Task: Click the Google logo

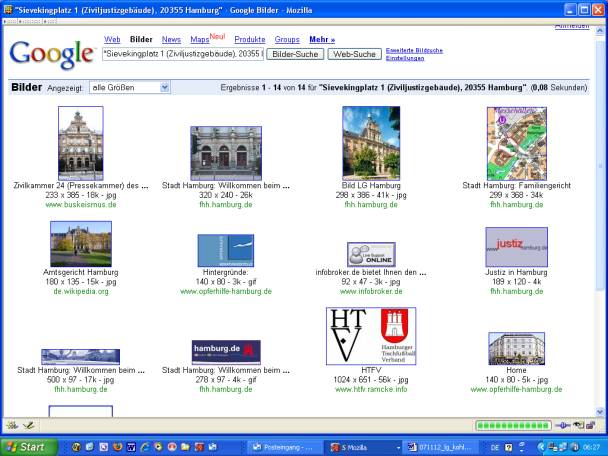Action: tap(52, 55)
